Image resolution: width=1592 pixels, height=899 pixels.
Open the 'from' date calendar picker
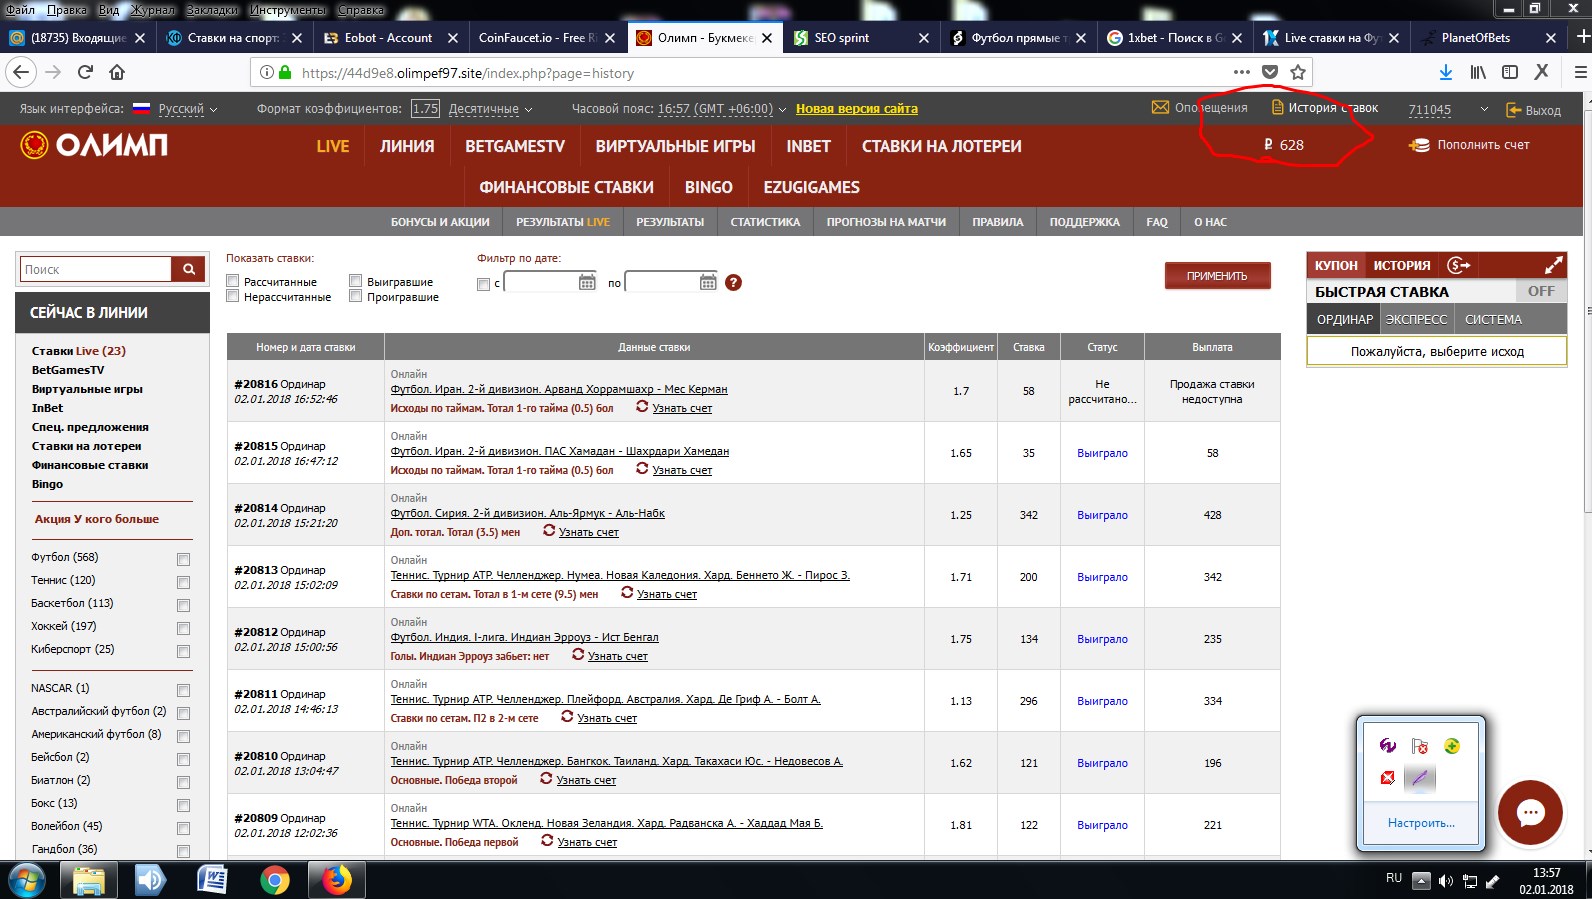[x=588, y=282]
